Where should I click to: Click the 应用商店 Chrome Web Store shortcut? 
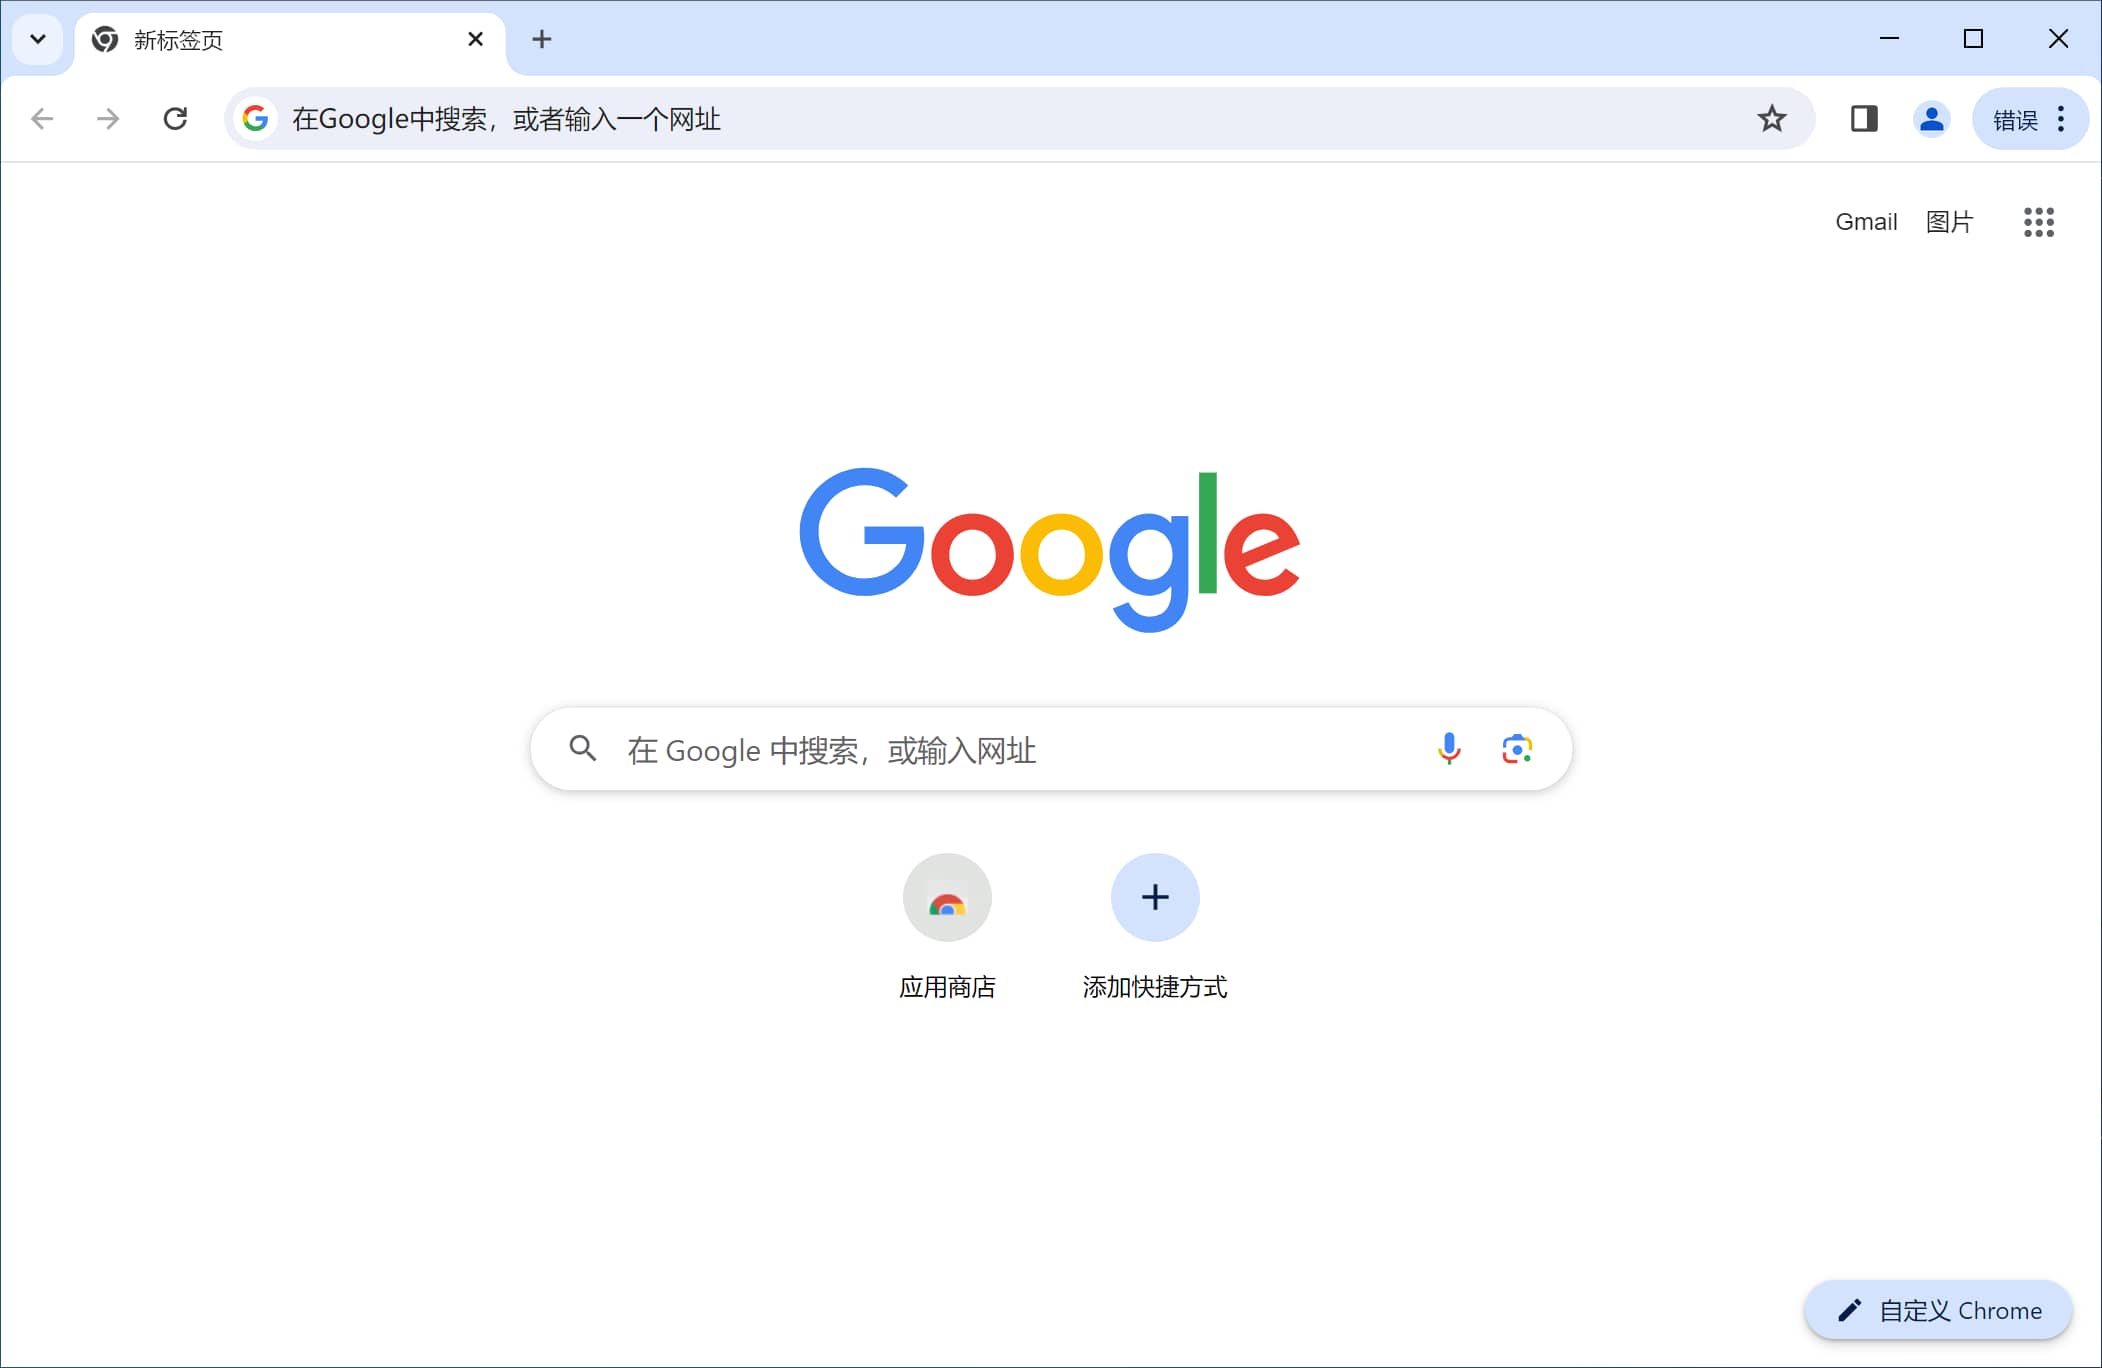point(945,895)
